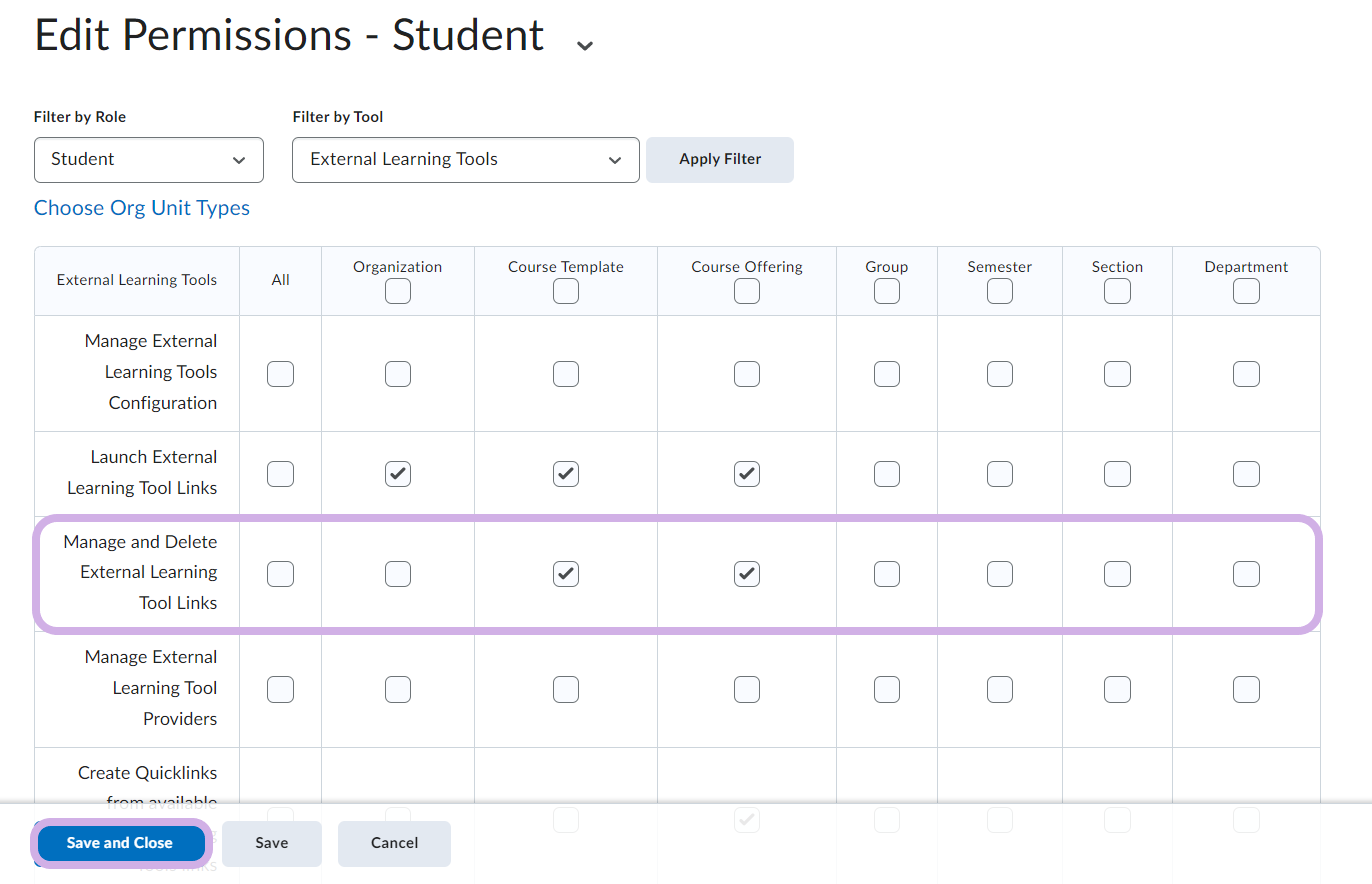This screenshot has height=884, width=1372.
Task: Check the Section column header checkbox
Action: click(1117, 291)
